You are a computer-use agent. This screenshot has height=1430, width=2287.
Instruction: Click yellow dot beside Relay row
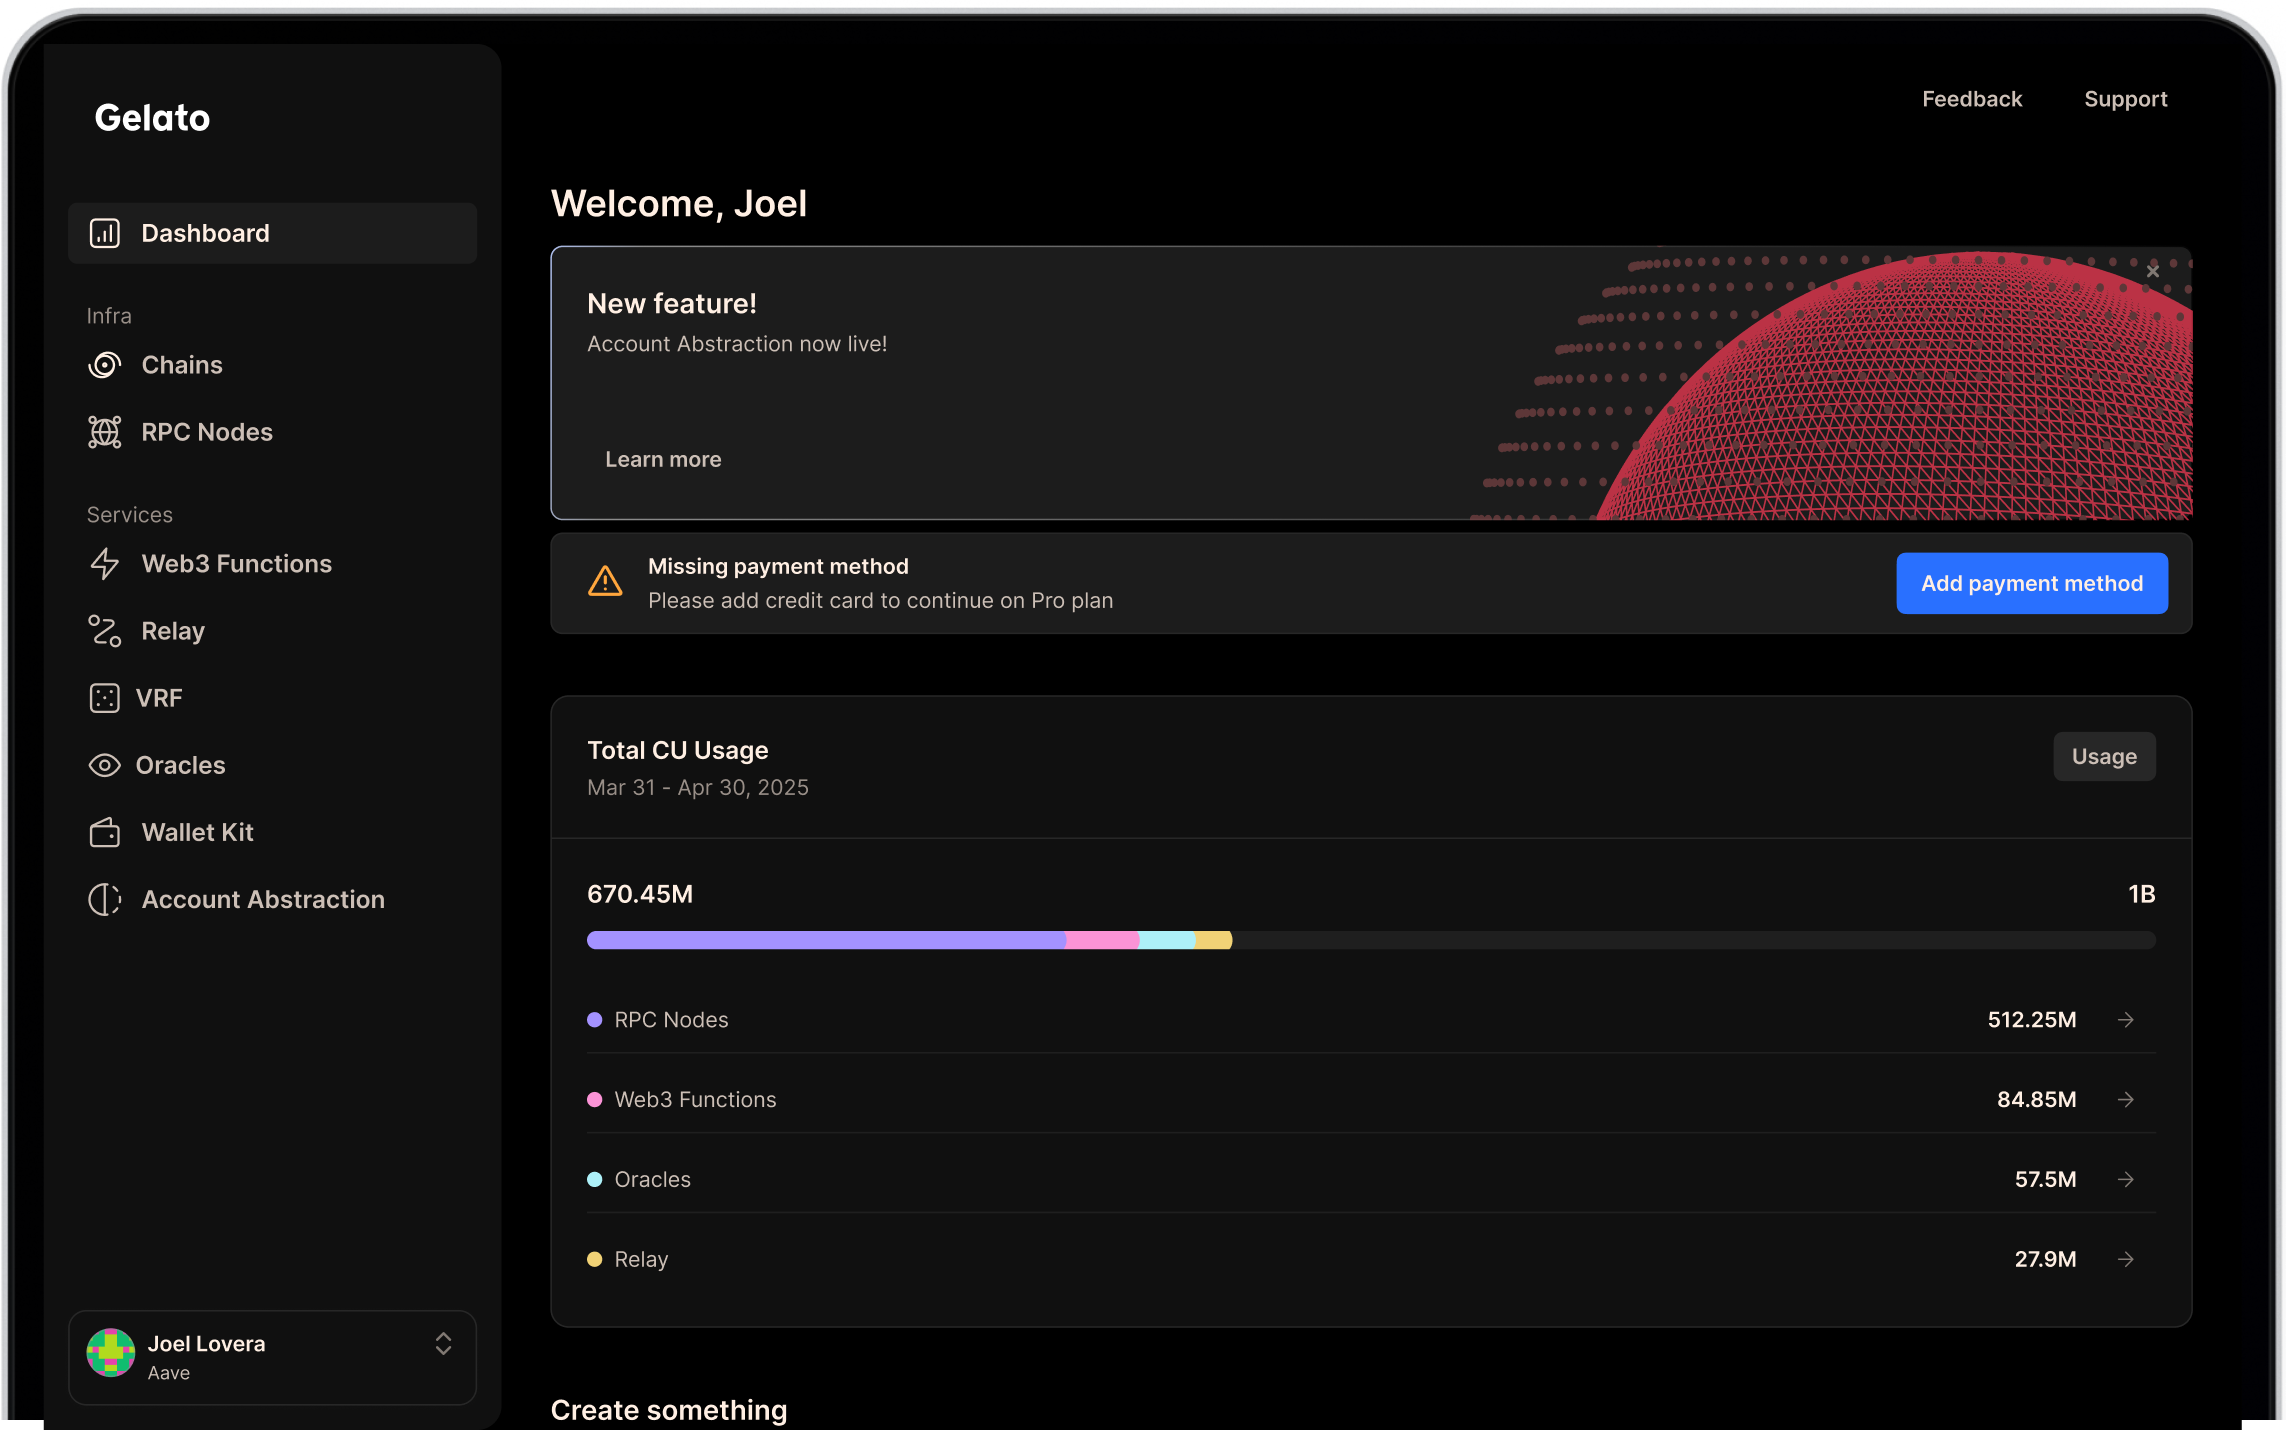[595, 1259]
